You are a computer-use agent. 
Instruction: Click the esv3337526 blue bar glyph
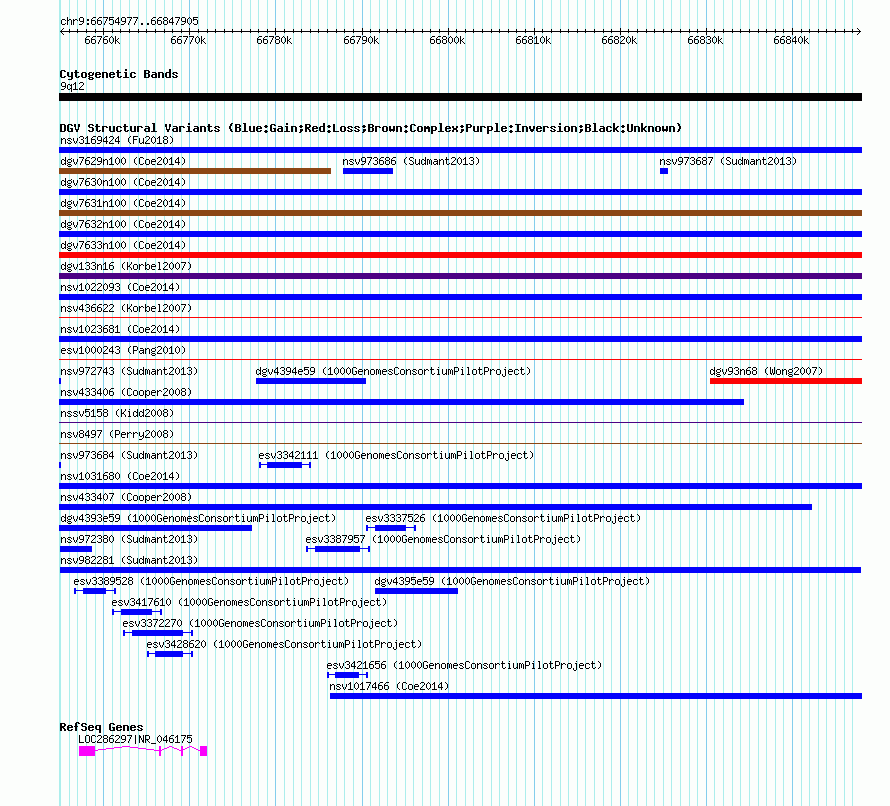click(x=391, y=528)
